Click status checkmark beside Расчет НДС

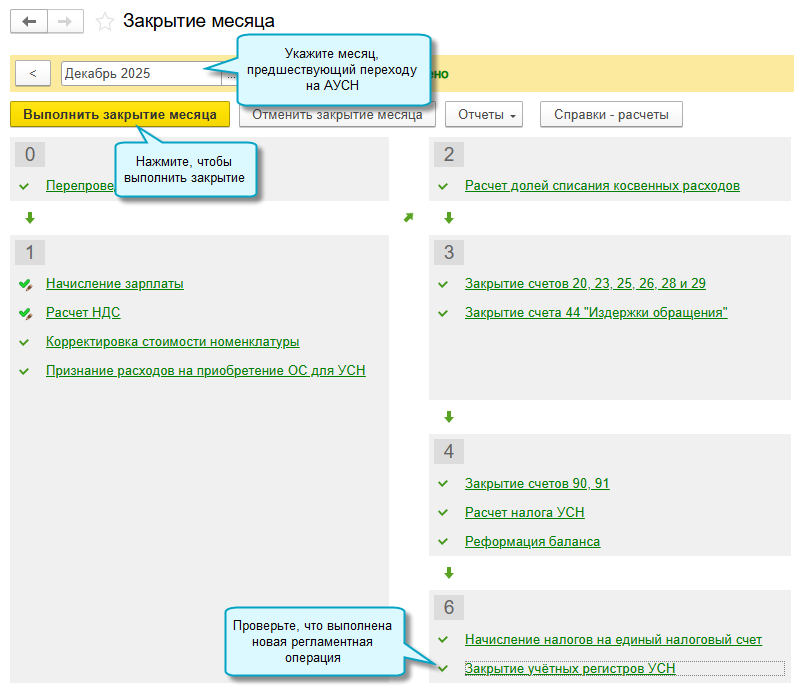pyautogui.click(x=26, y=314)
